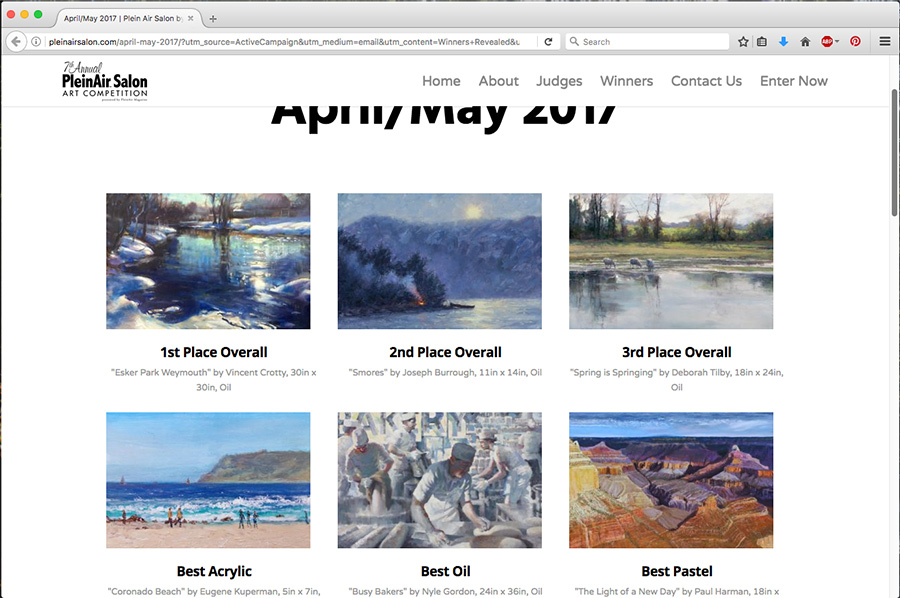View site information icon in address bar
Viewport: 900px width, 598px height.
pos(36,41)
